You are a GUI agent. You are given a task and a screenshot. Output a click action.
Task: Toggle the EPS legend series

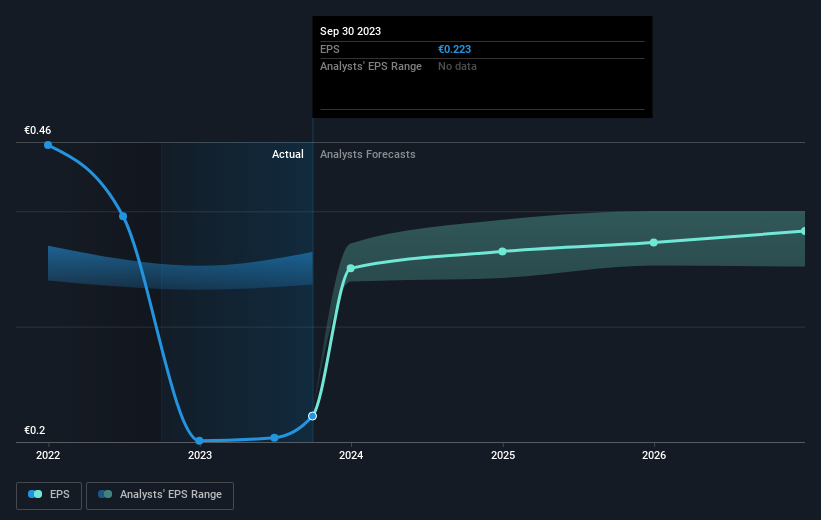[x=49, y=495]
